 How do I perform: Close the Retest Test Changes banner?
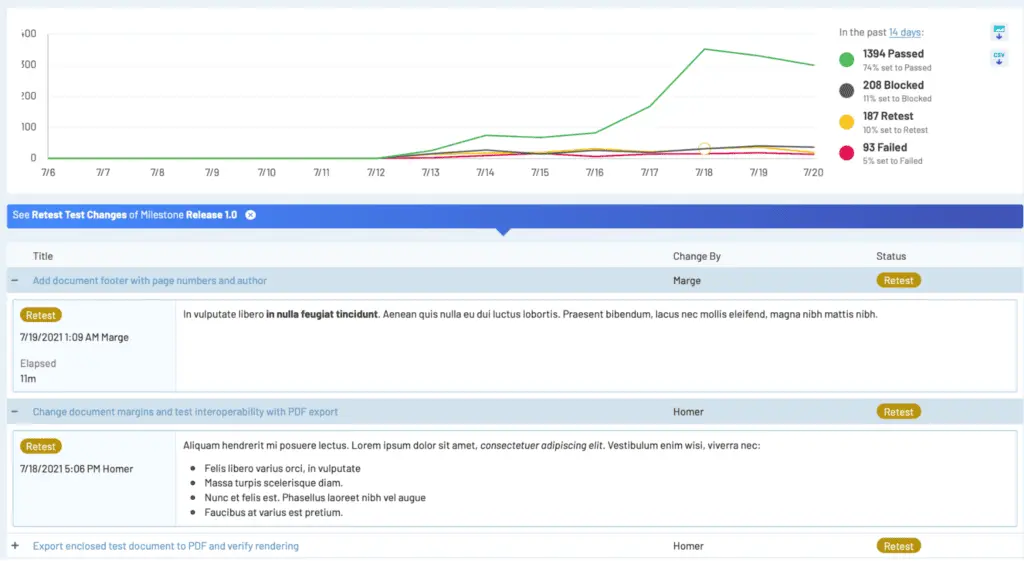[x=250, y=215]
